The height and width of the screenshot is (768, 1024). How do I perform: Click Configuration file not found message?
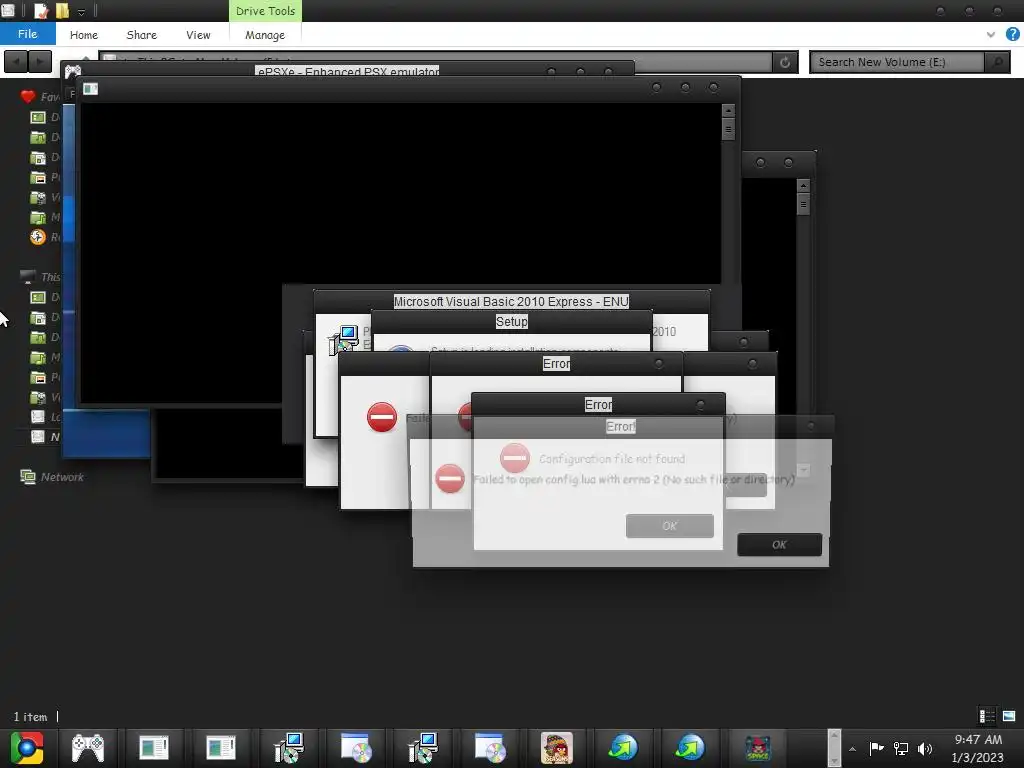(612, 459)
